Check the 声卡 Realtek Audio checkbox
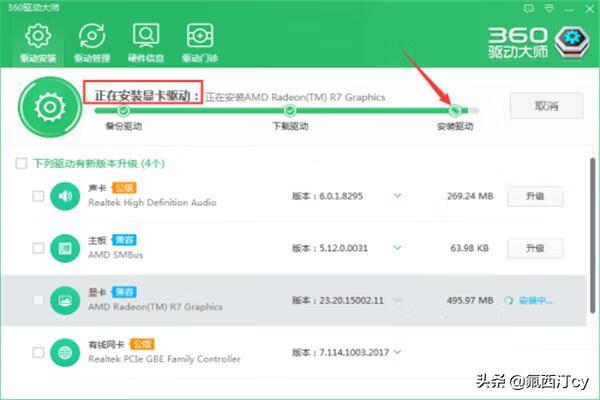The image size is (600, 400). click(x=38, y=196)
